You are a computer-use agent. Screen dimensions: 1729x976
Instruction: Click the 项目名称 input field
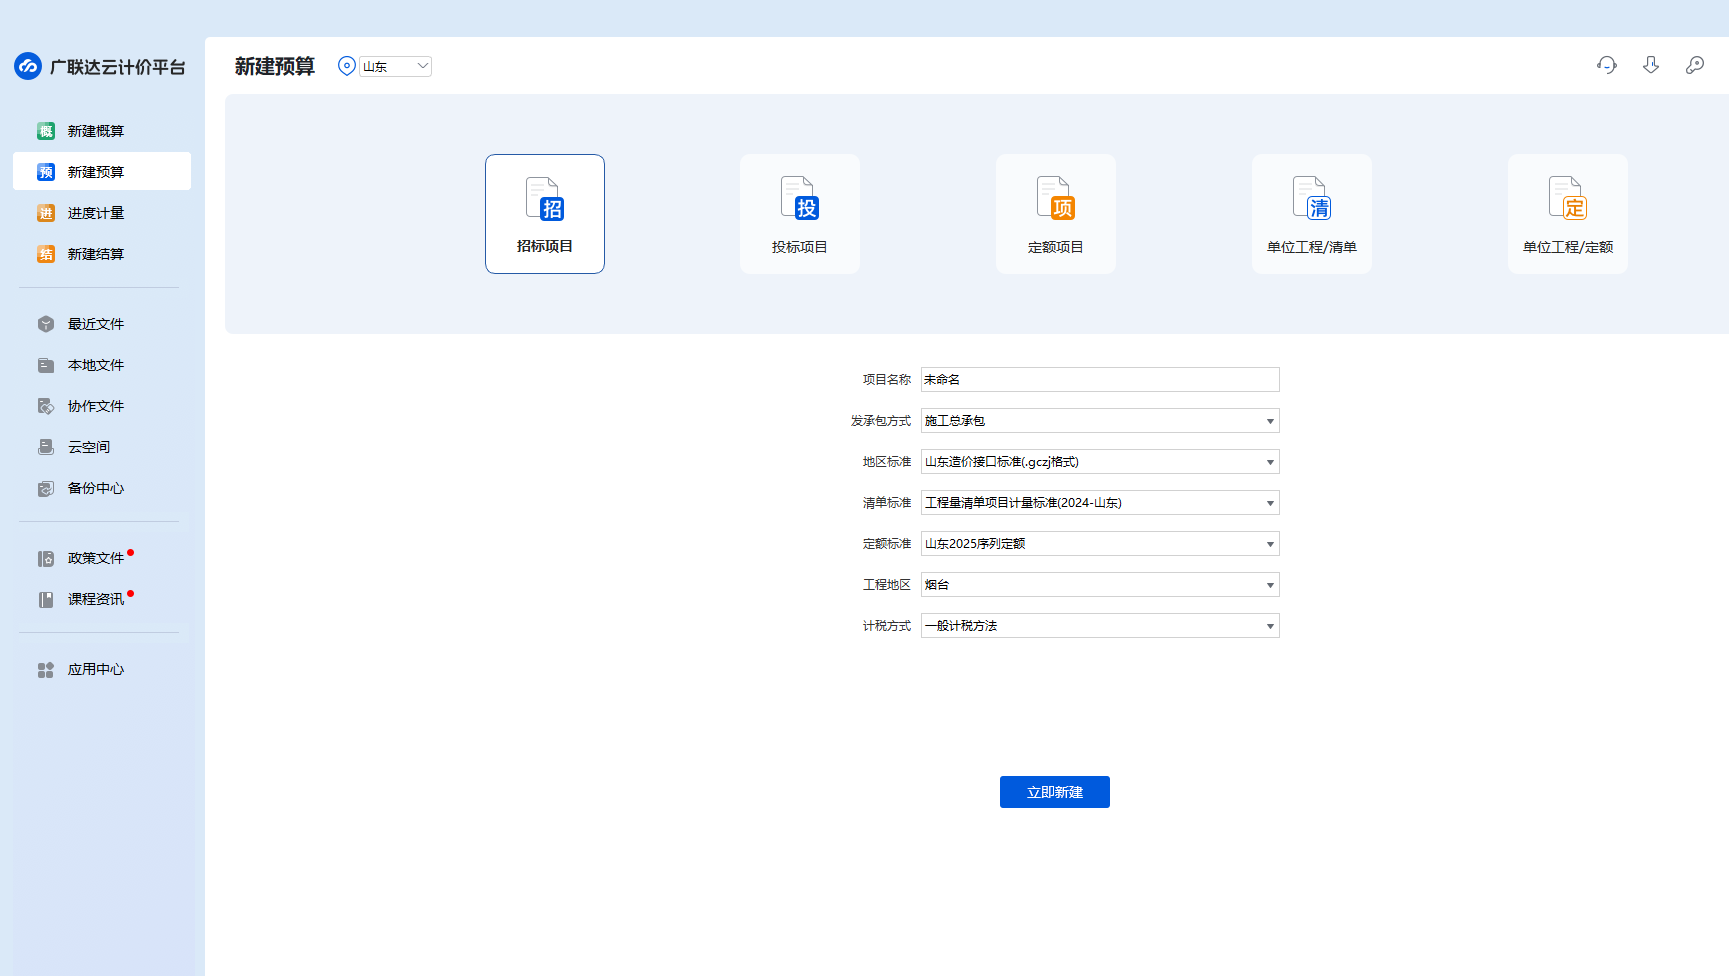pyautogui.click(x=1100, y=380)
